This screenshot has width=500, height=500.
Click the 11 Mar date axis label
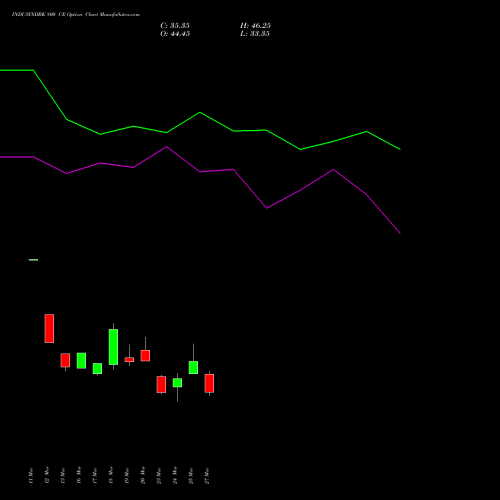pos(31,476)
